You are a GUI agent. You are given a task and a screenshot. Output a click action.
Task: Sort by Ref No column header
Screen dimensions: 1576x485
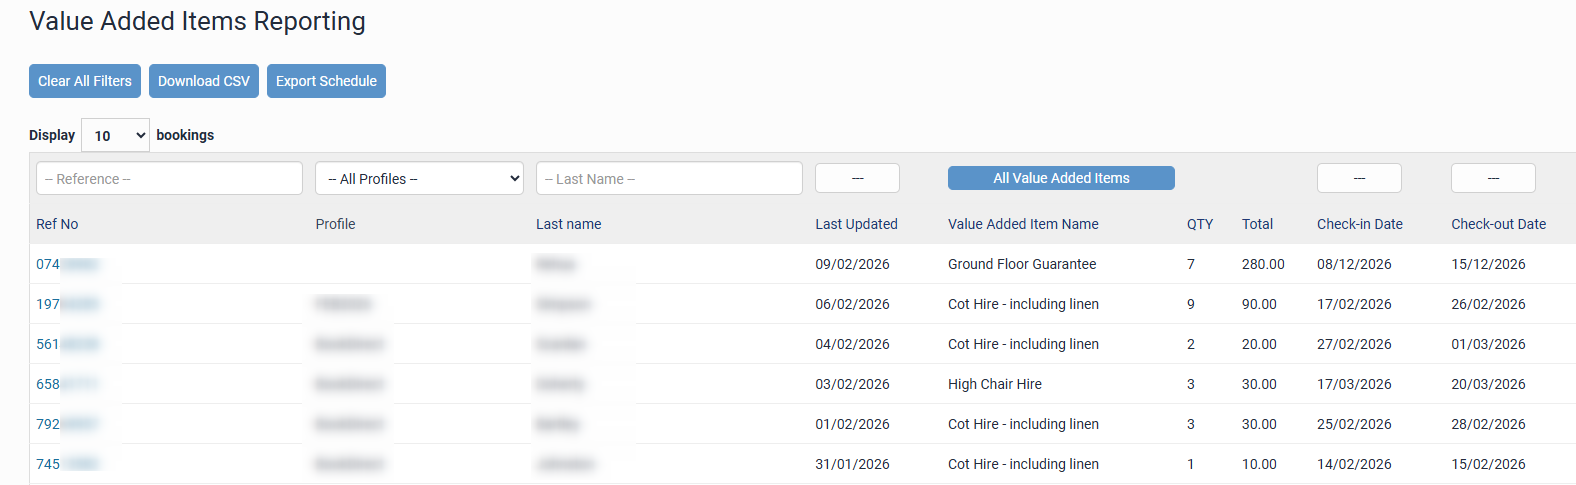[57, 224]
